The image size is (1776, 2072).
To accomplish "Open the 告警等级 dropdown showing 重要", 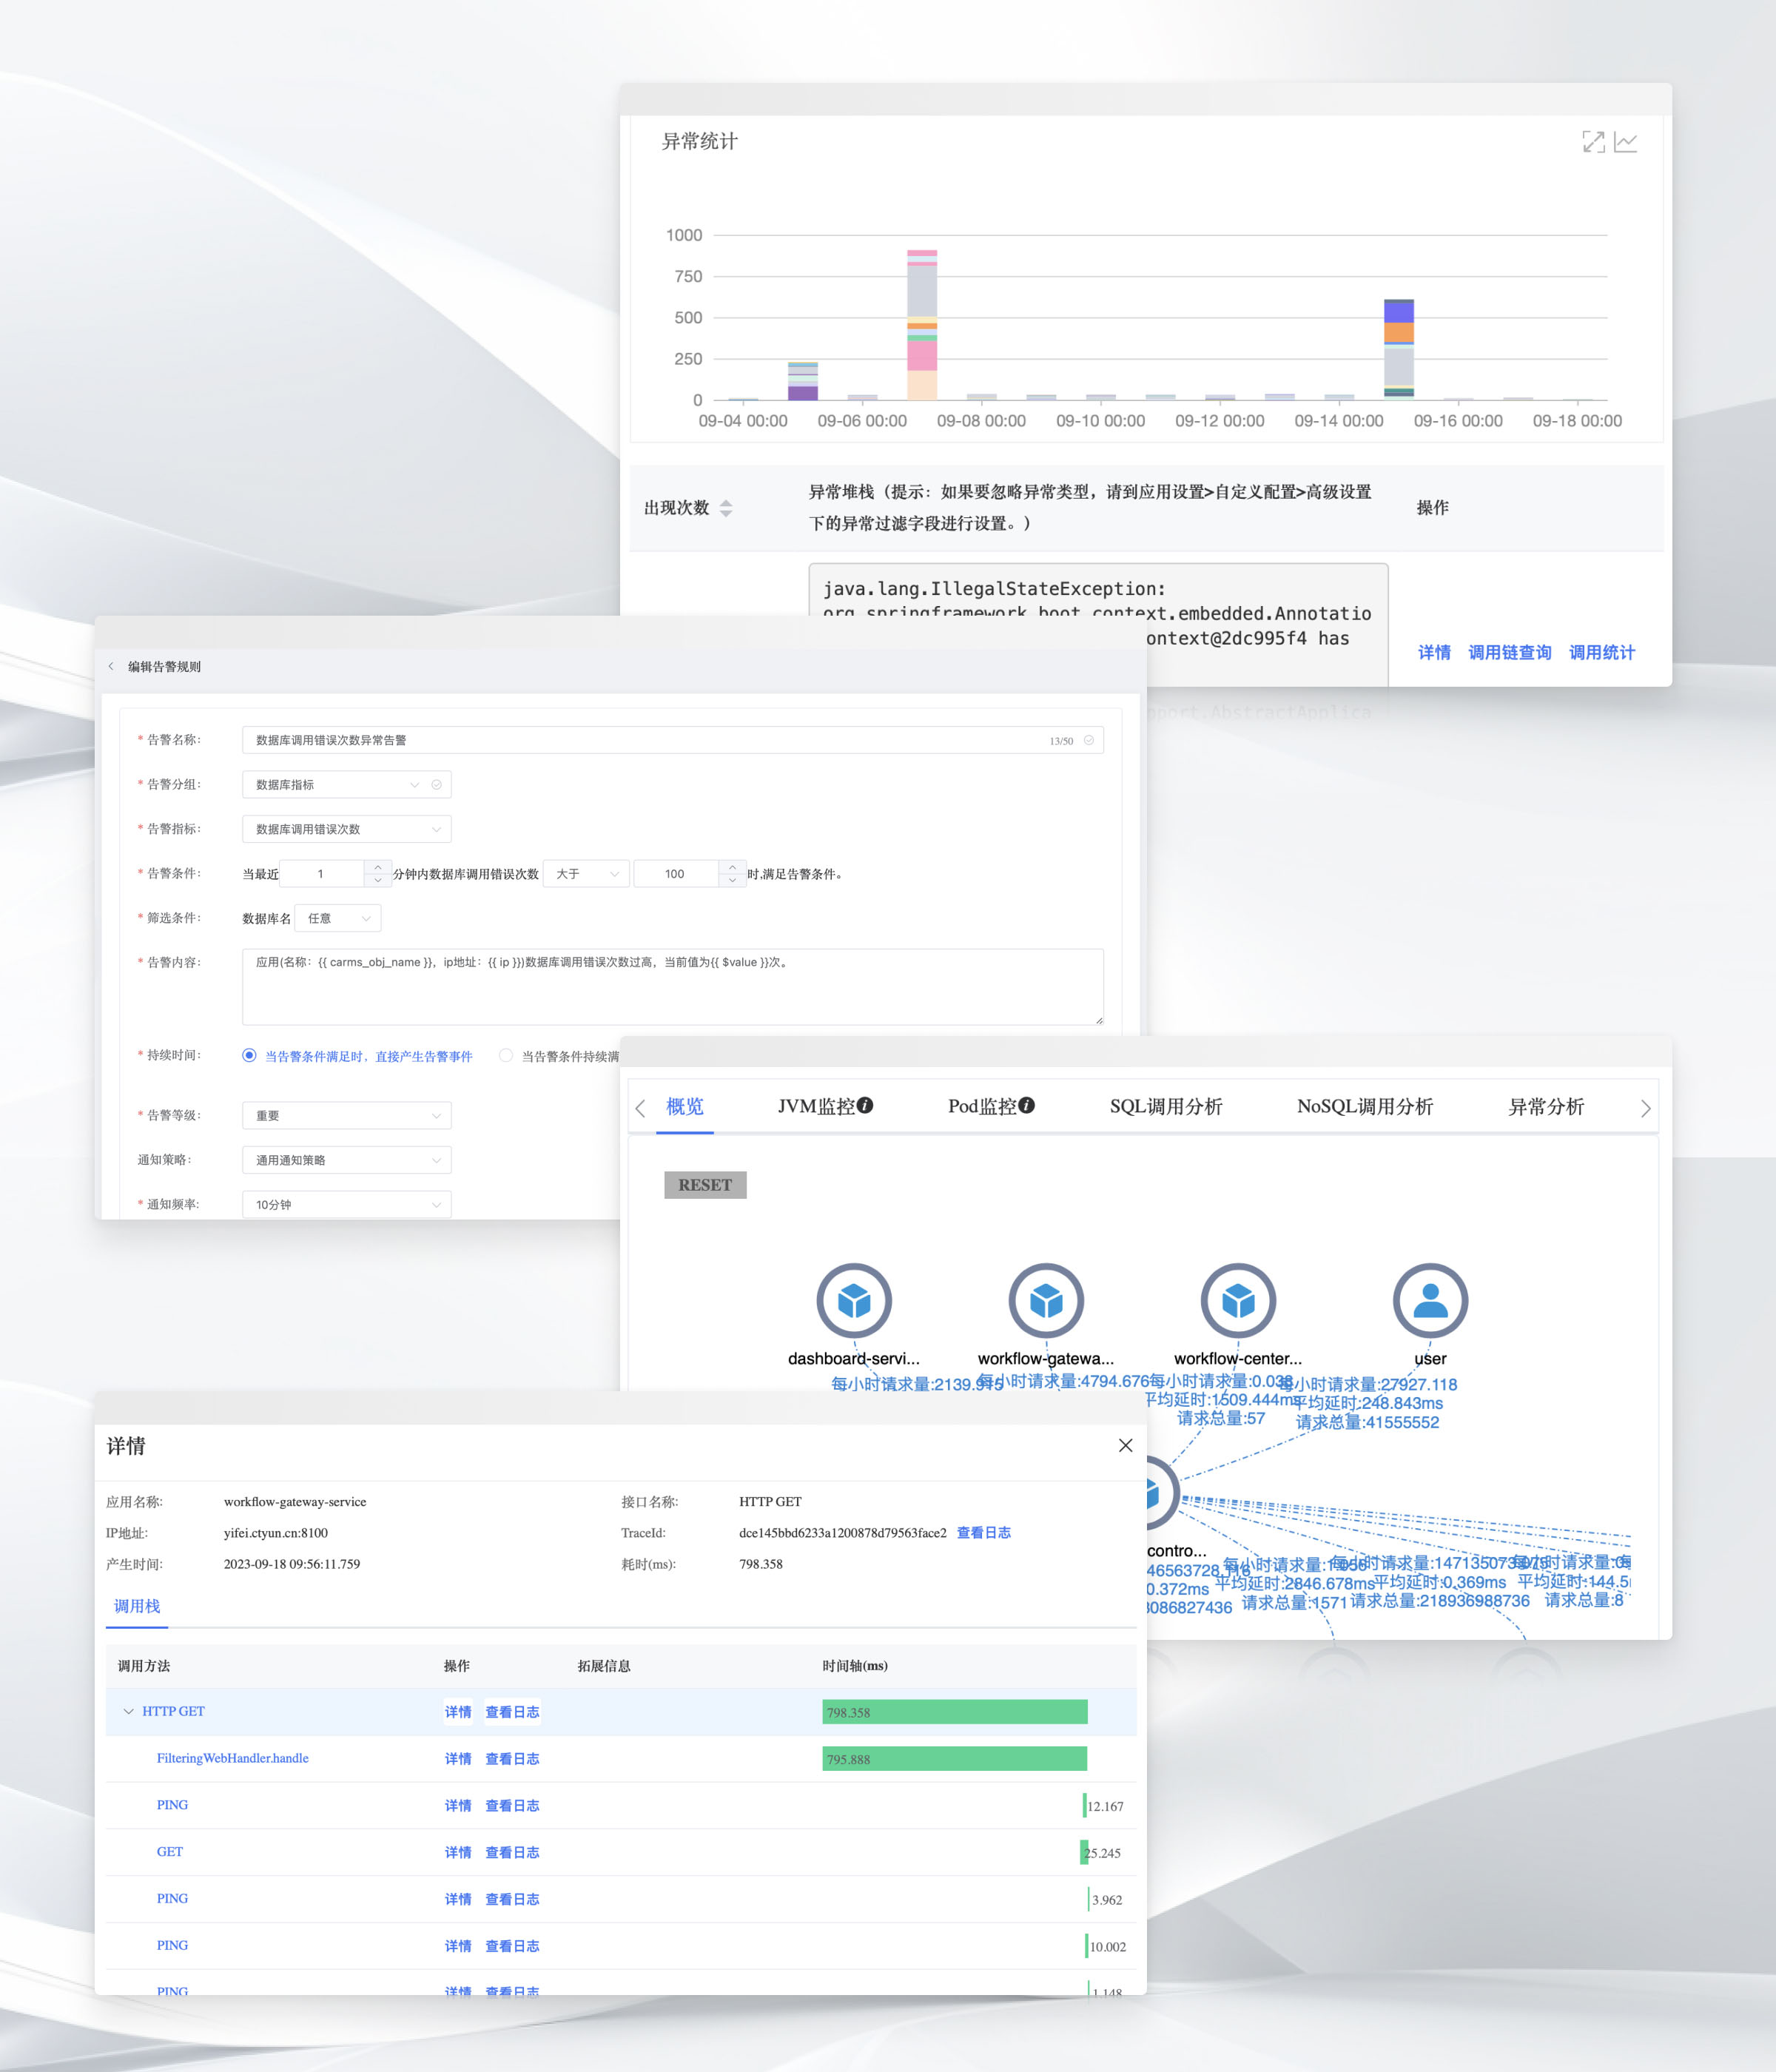I will (x=346, y=1115).
